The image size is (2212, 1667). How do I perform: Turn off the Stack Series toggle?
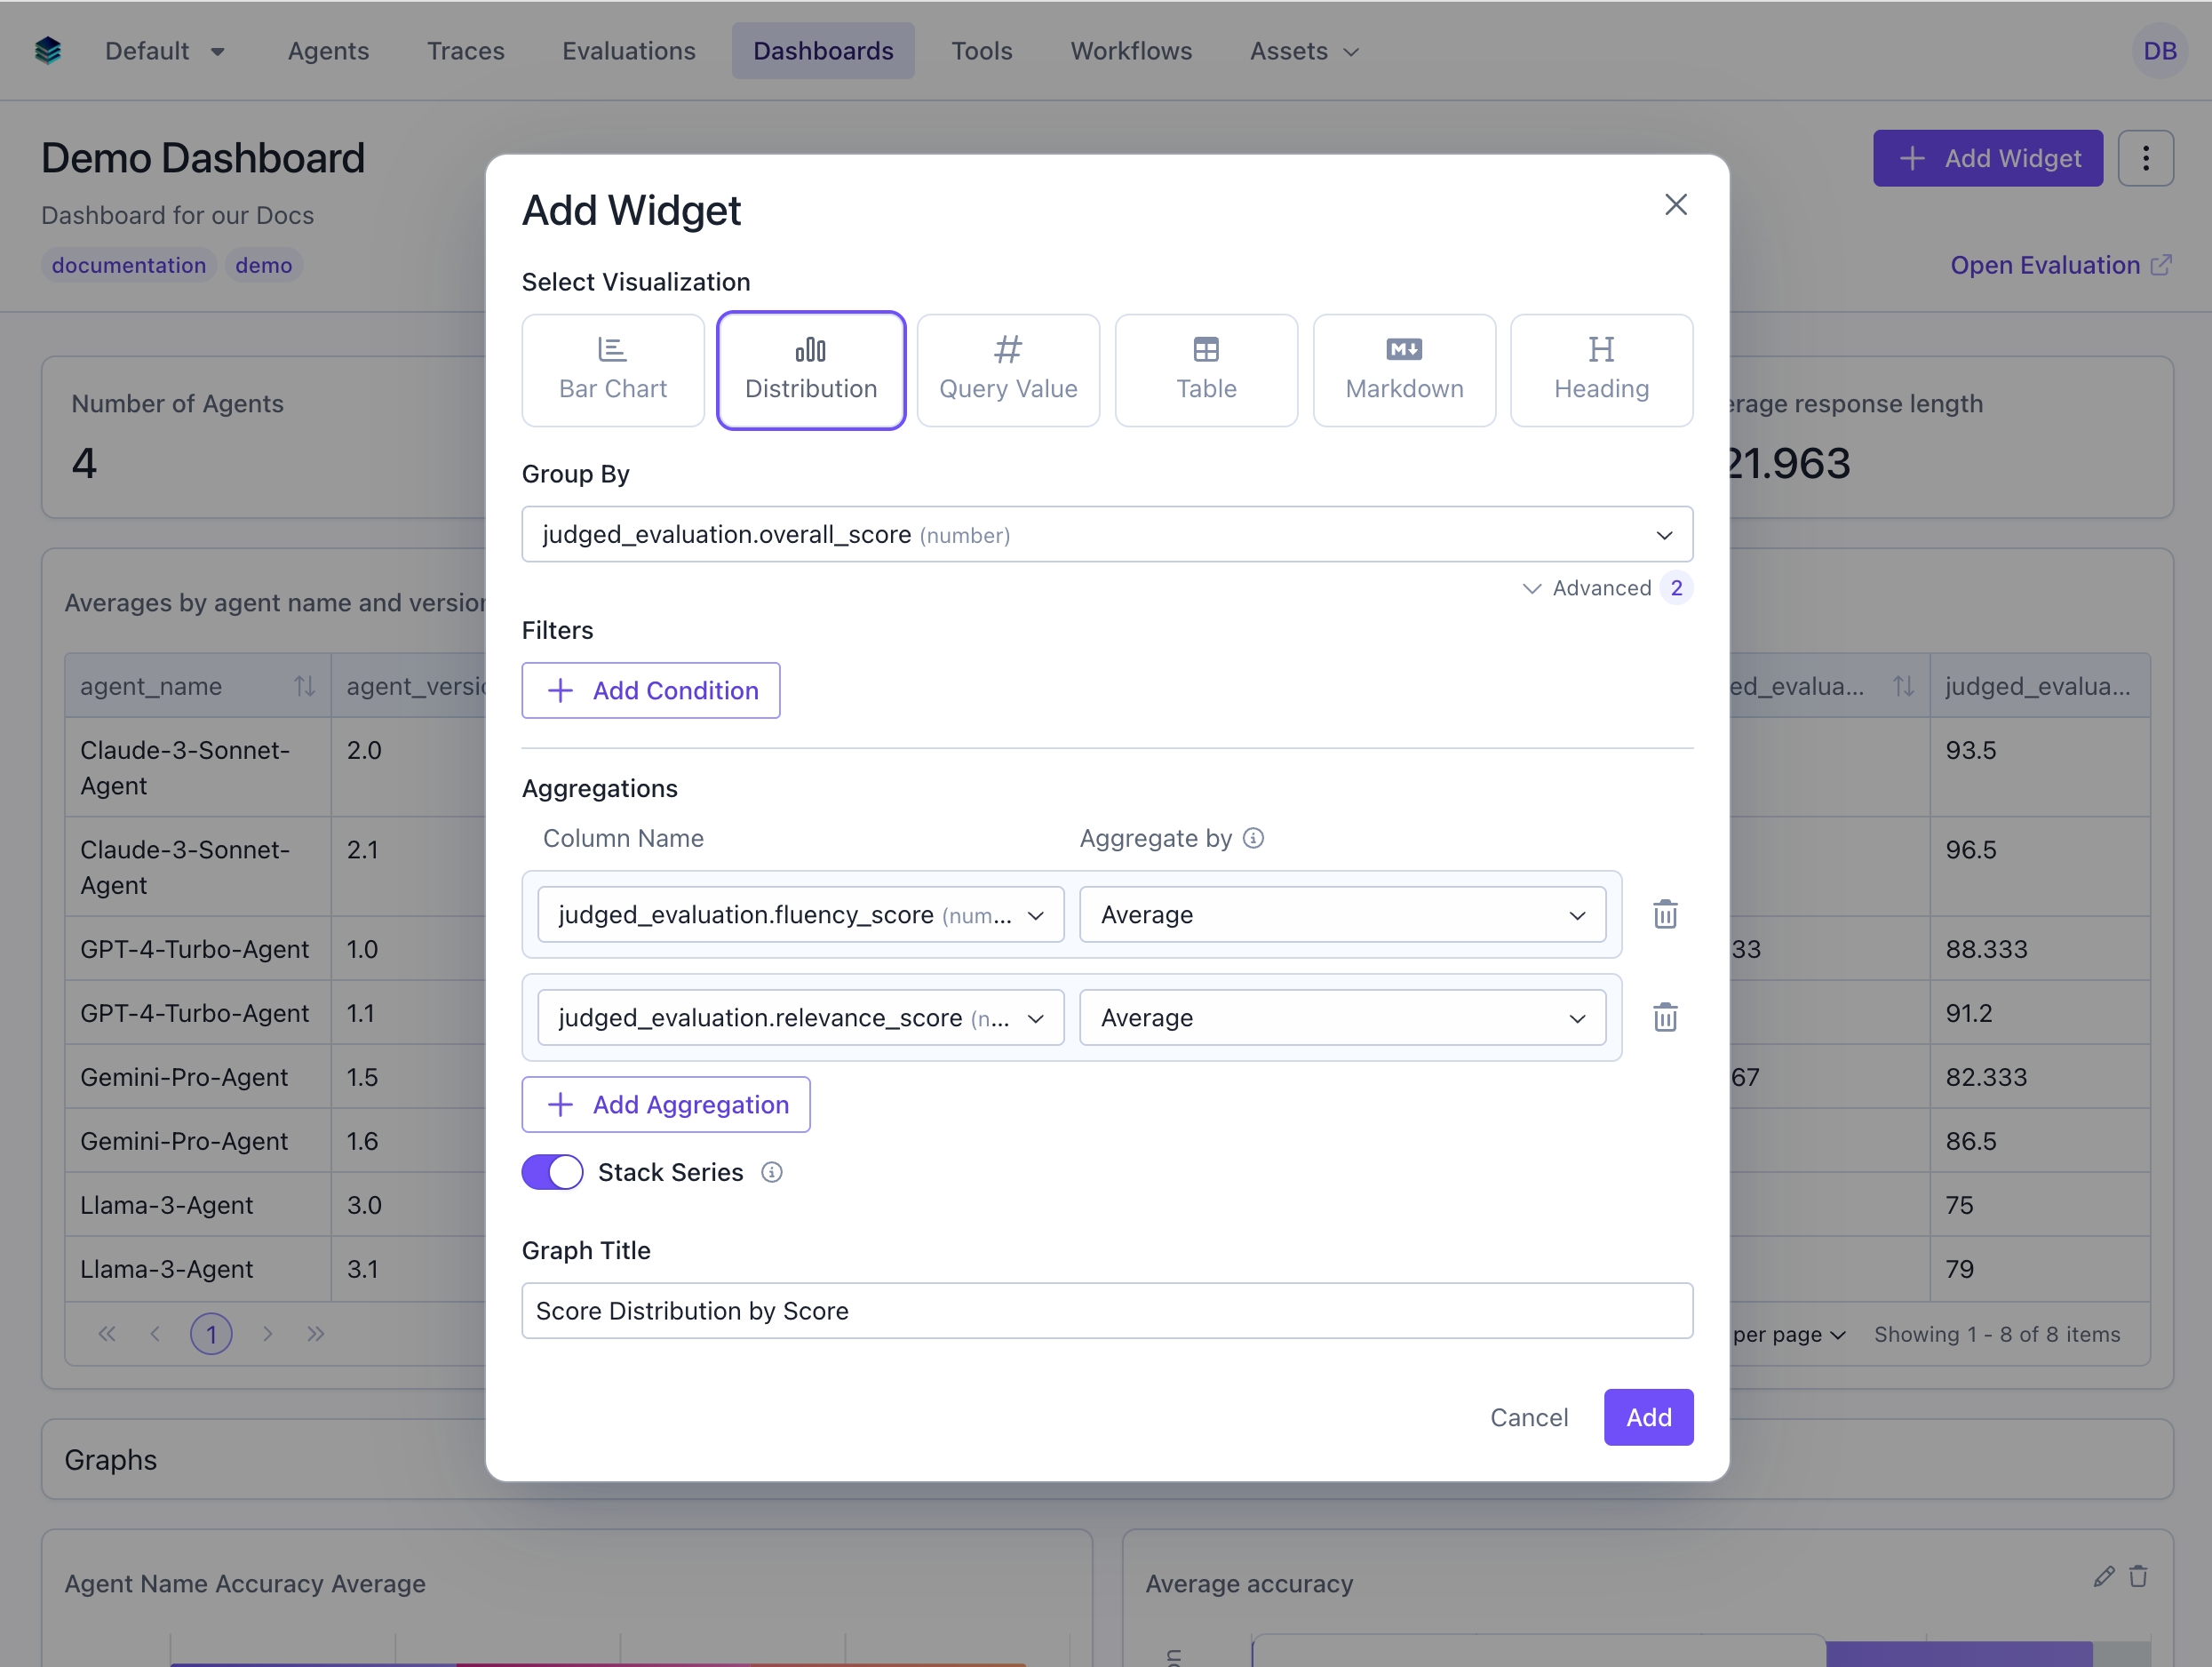(x=552, y=1172)
